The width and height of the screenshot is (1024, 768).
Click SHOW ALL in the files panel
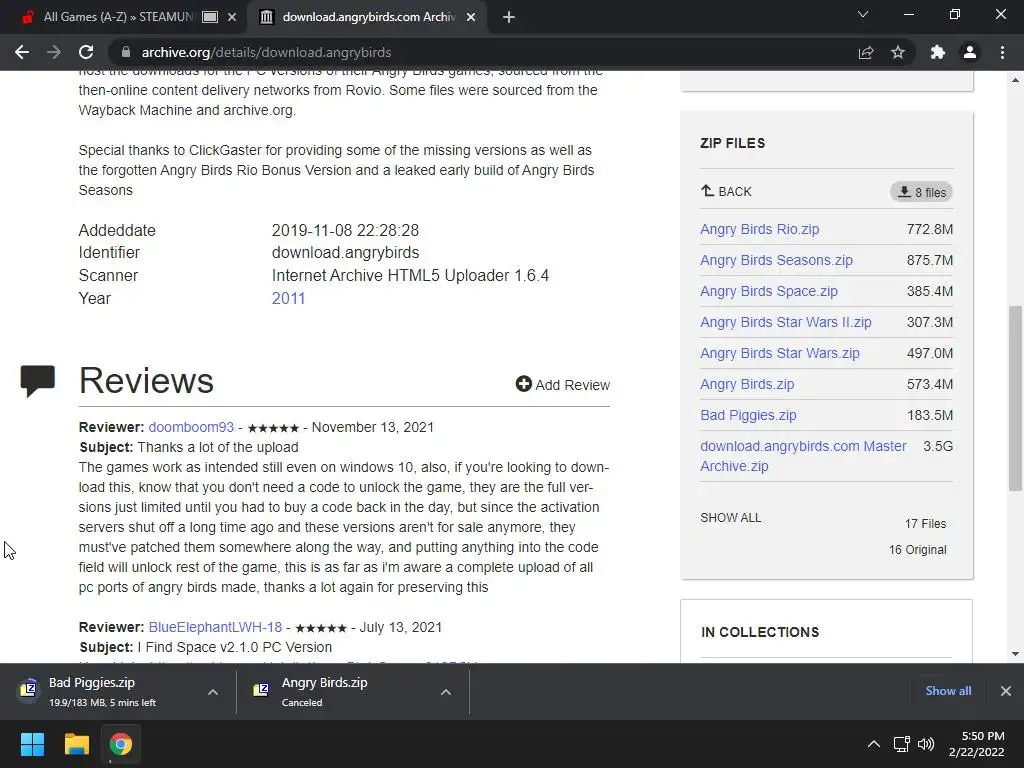pos(731,518)
